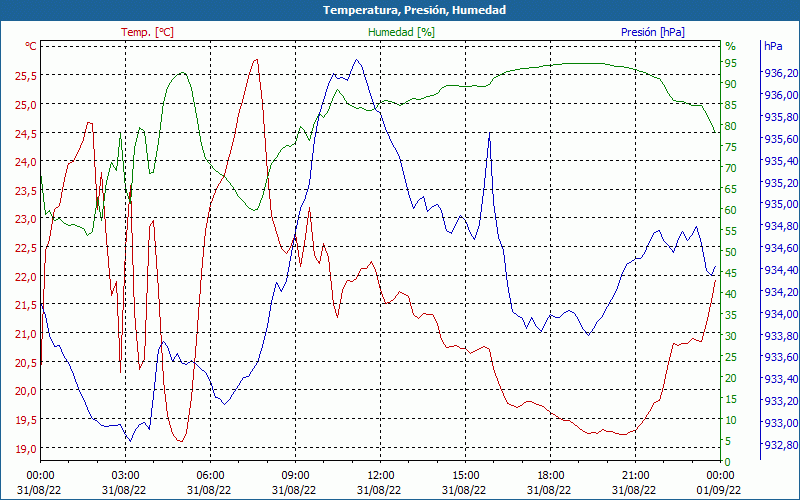Image resolution: width=800 pixels, height=500 pixels.
Task: Click the 19,5 temperature axis value
Action: pos(27,419)
